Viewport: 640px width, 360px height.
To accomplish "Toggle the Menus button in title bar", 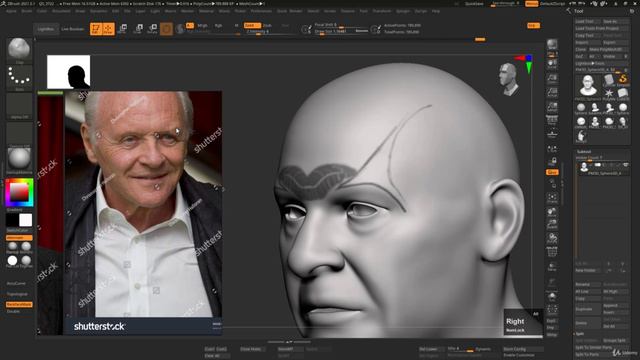I will pyautogui.click(x=531, y=4).
